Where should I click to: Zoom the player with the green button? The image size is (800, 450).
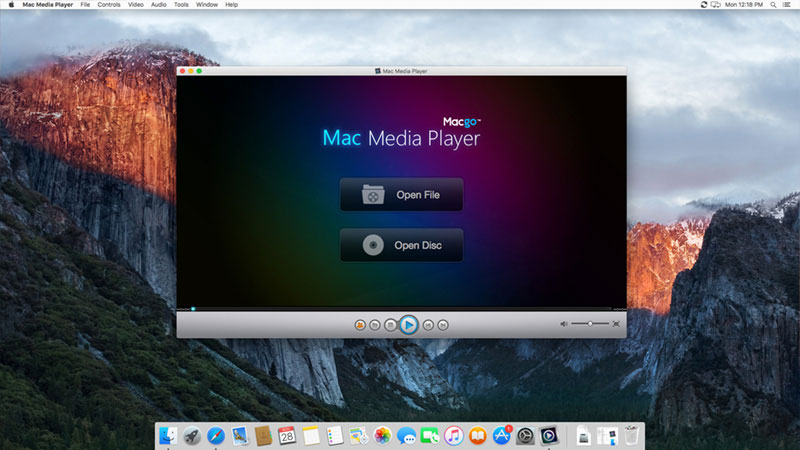pyautogui.click(x=199, y=71)
